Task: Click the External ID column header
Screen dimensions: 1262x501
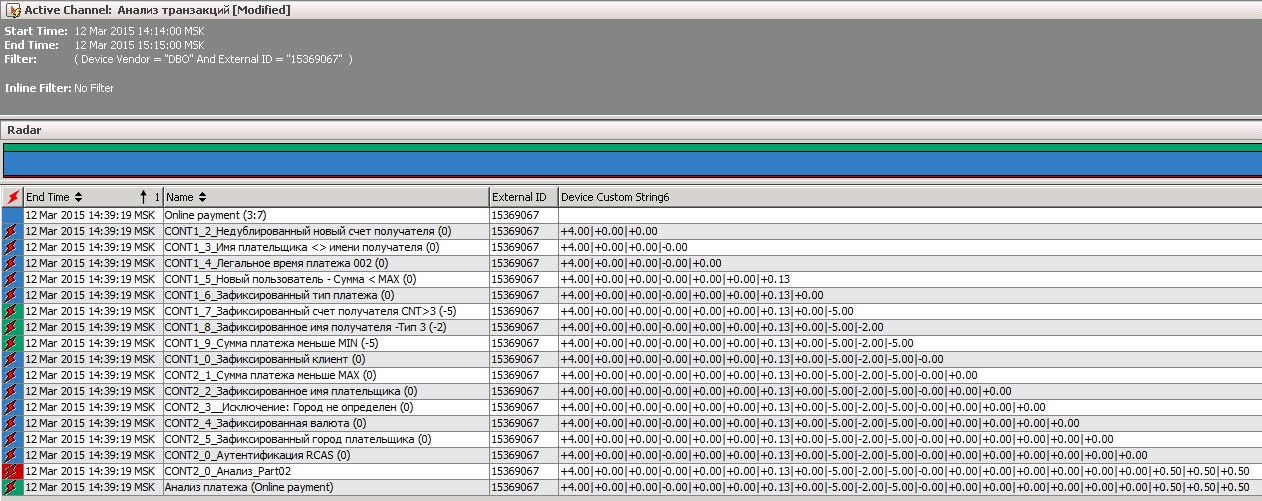Action: 519,197
